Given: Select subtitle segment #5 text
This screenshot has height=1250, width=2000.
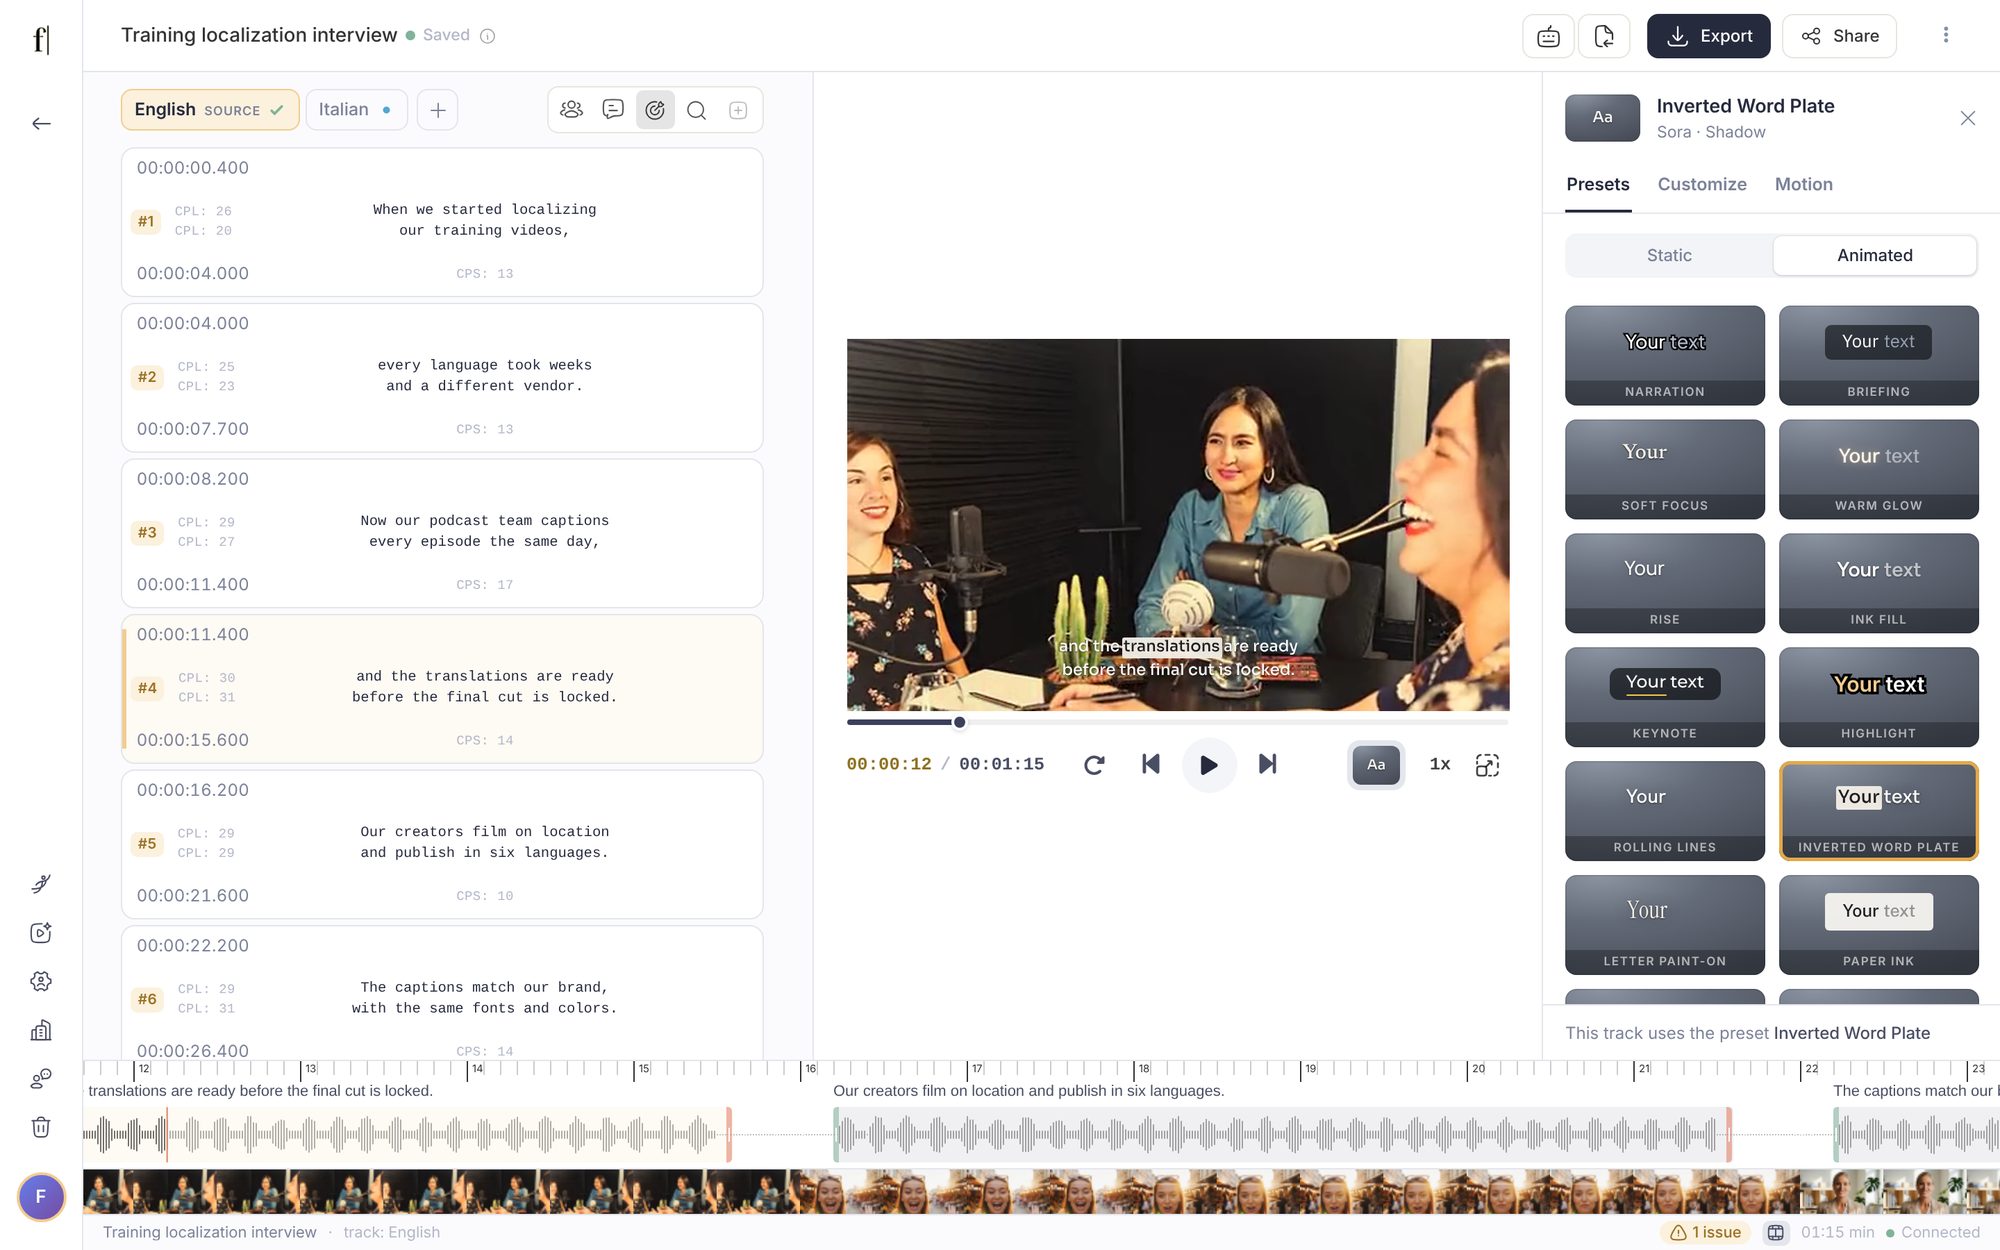Looking at the screenshot, I should point(485,843).
